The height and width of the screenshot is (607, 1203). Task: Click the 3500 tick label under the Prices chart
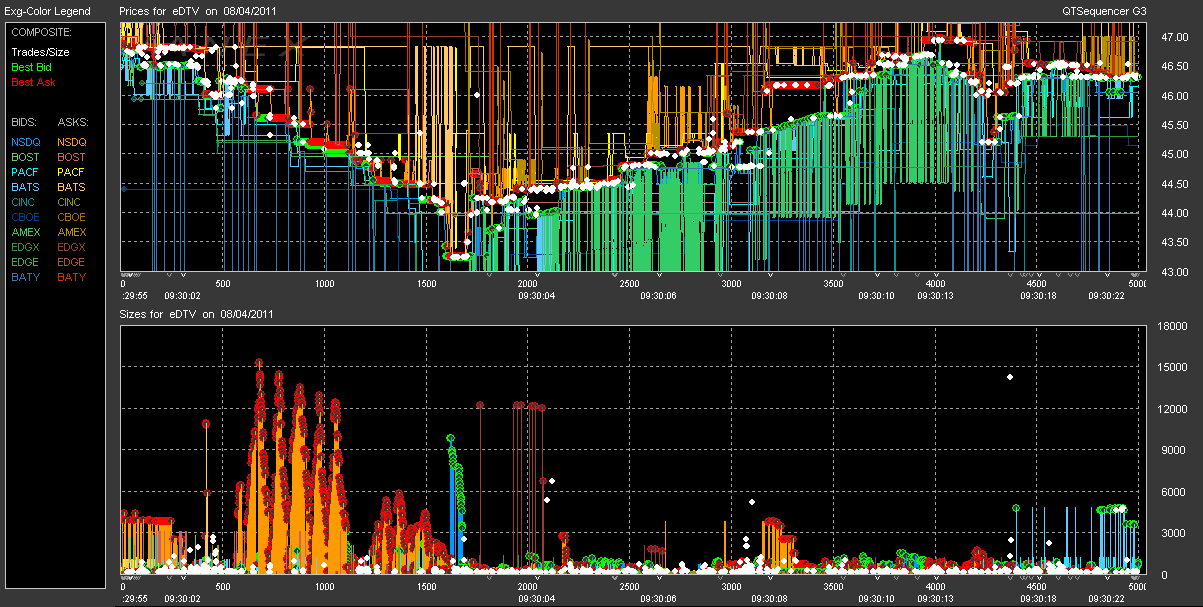pyautogui.click(x=834, y=284)
